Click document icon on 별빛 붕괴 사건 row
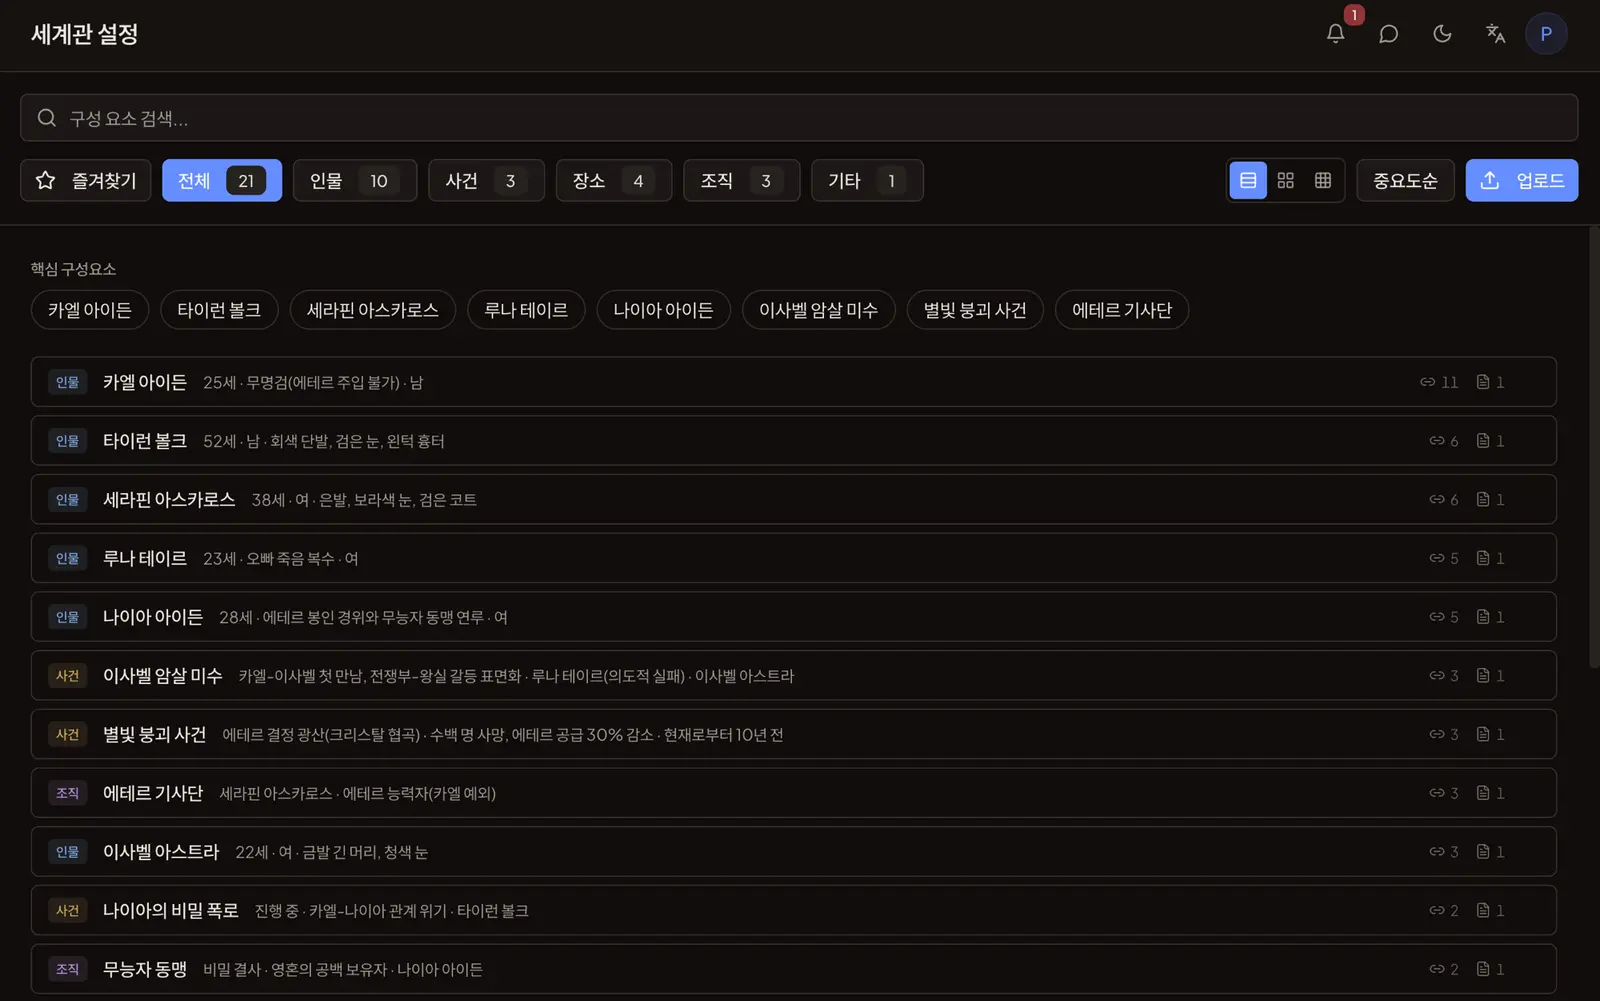The width and height of the screenshot is (1600, 1001). [1483, 735]
